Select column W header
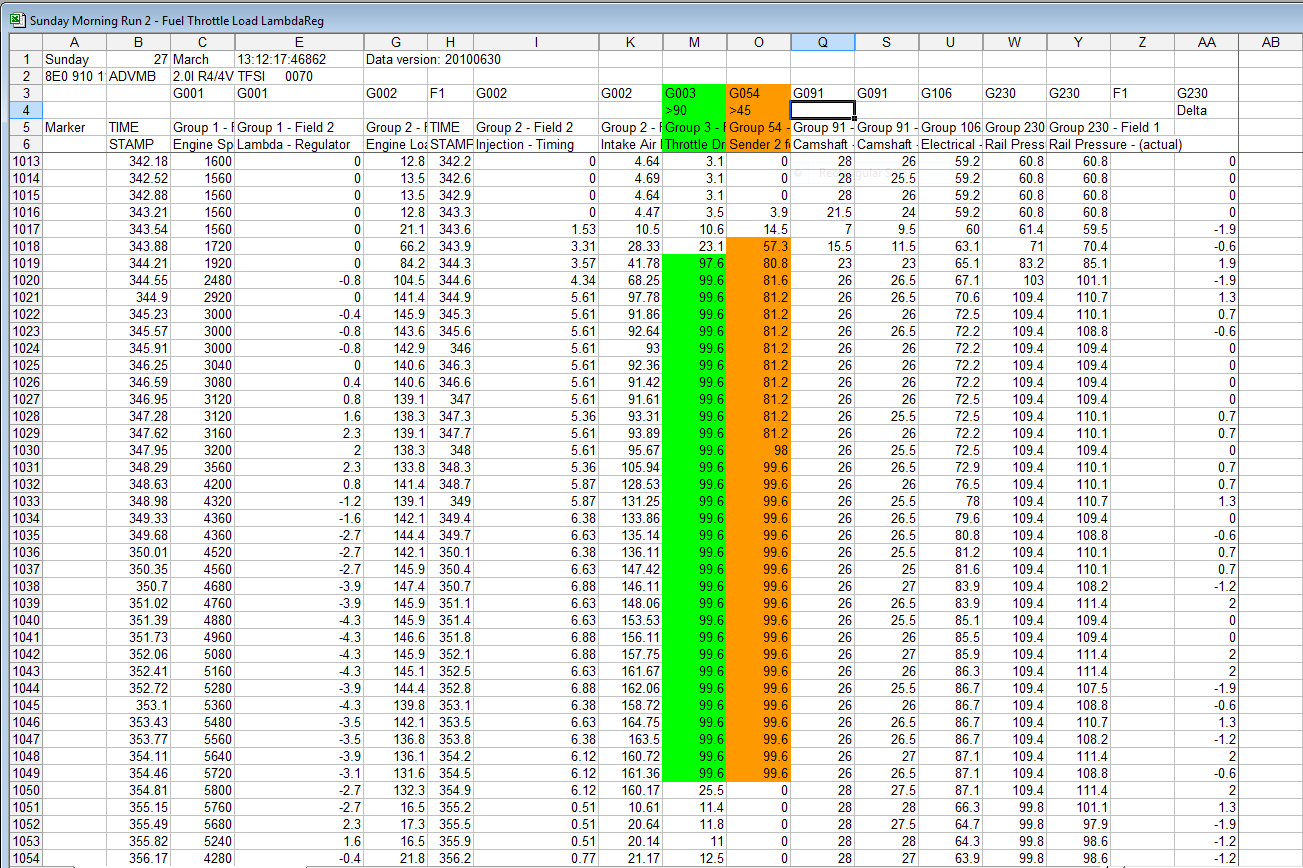The width and height of the screenshot is (1303, 868). point(1014,42)
